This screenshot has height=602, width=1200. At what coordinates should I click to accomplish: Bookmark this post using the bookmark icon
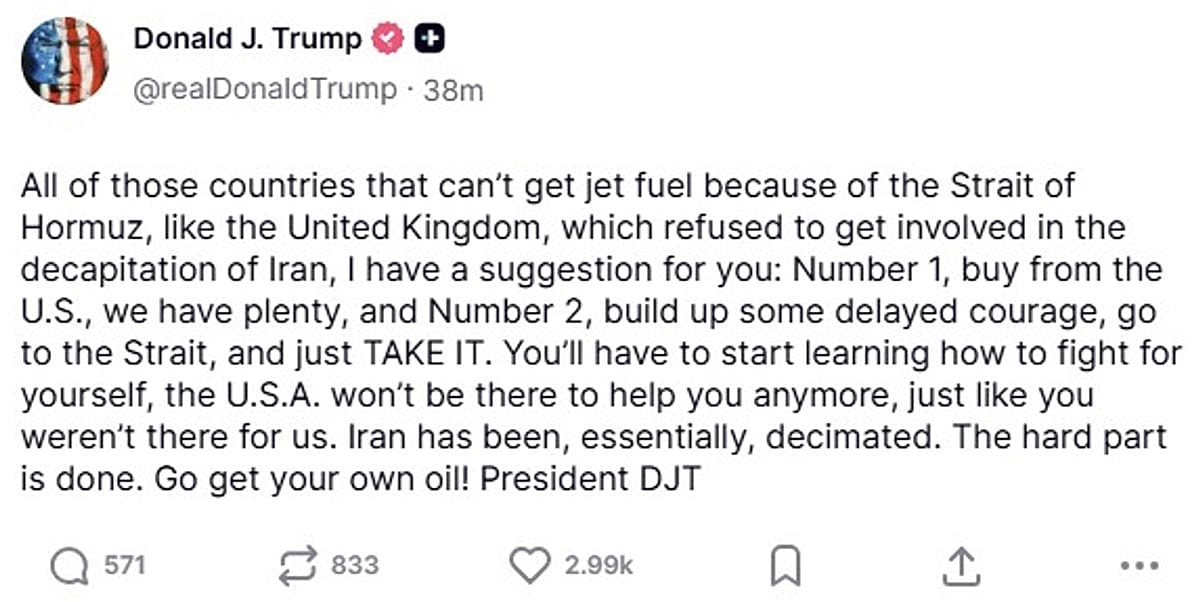[785, 567]
